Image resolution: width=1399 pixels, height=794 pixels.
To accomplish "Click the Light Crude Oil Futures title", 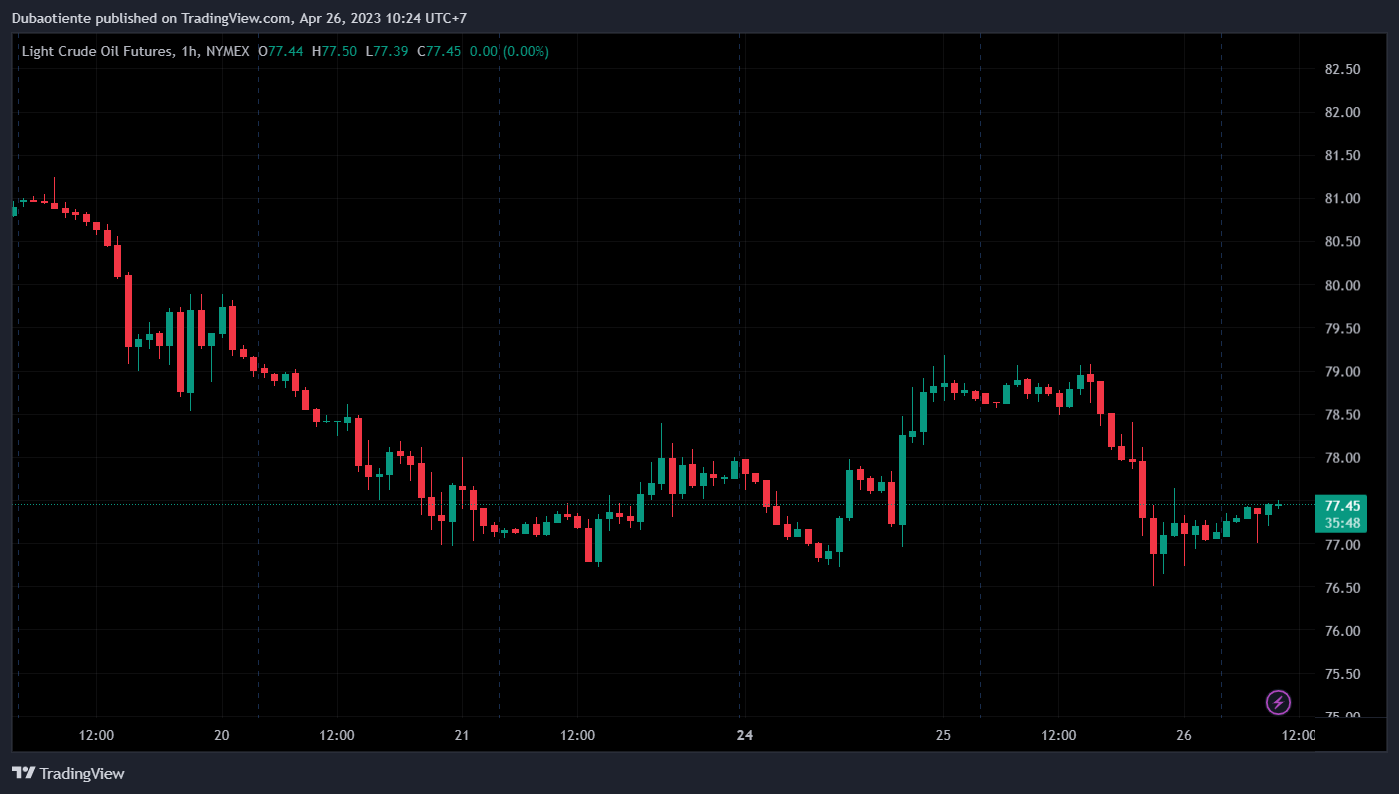I will pos(95,51).
